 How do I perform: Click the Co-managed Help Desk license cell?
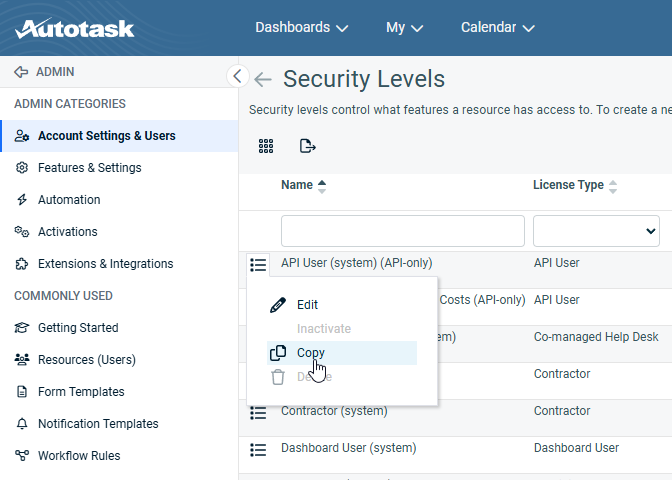596,337
